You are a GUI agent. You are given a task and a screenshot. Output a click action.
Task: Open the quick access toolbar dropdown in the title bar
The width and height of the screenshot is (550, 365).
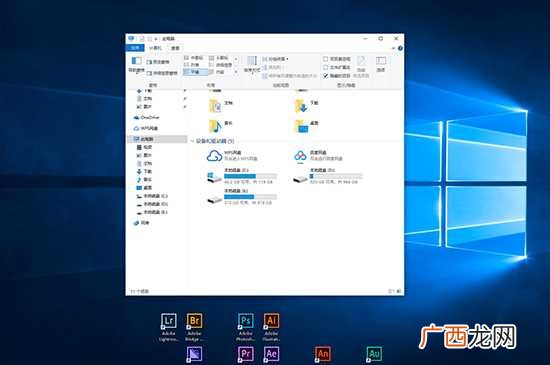[156, 39]
